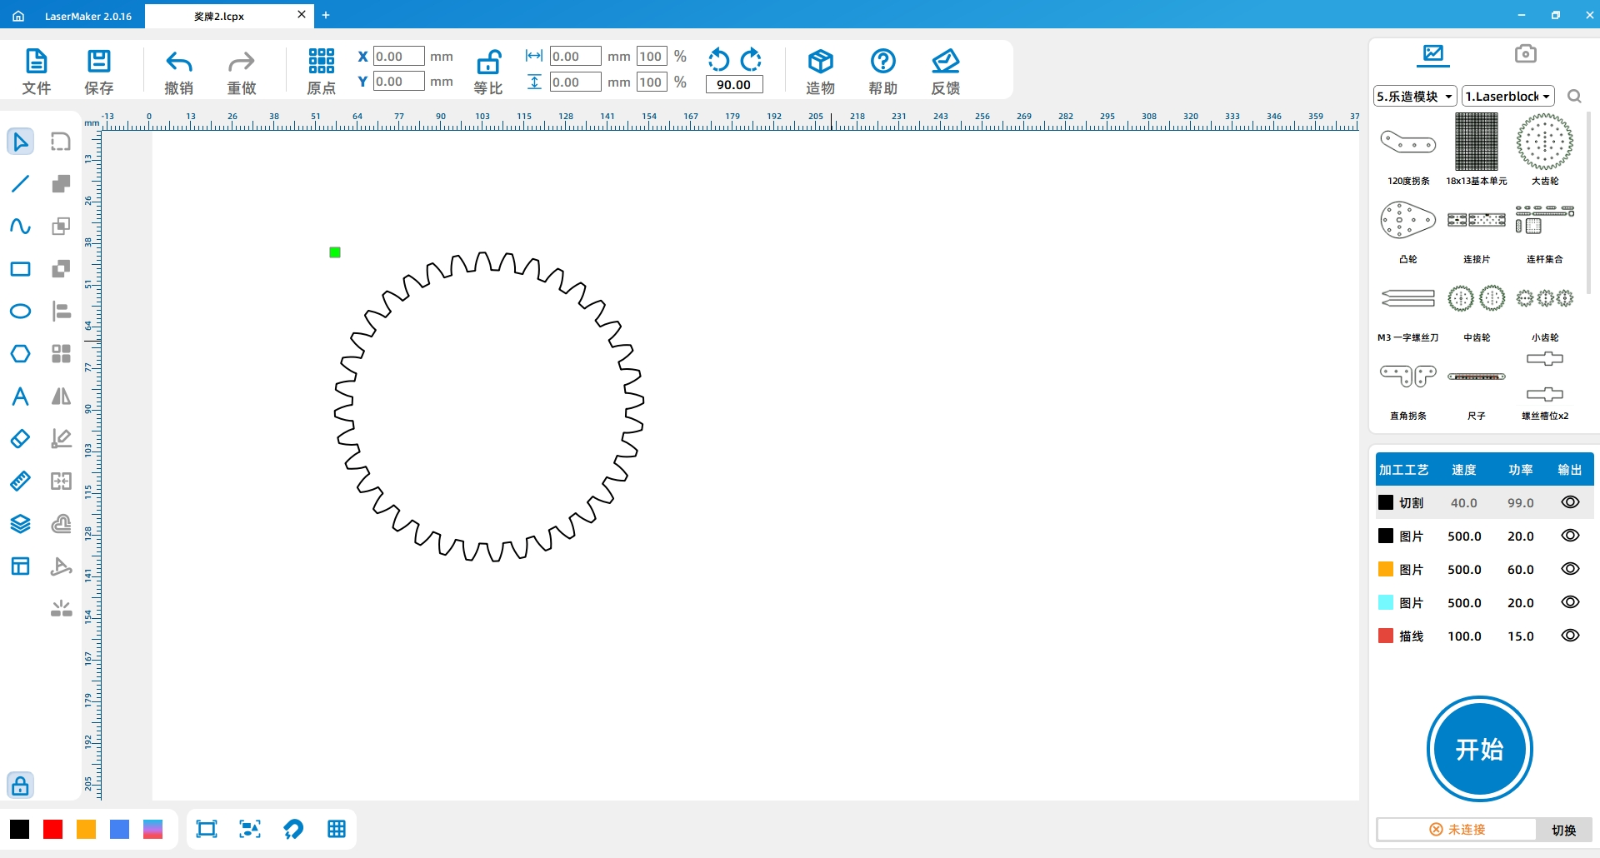Viewport: 1600px width, 858px height.
Task: Open the 1.Laserblock dropdown
Action: click(1507, 97)
